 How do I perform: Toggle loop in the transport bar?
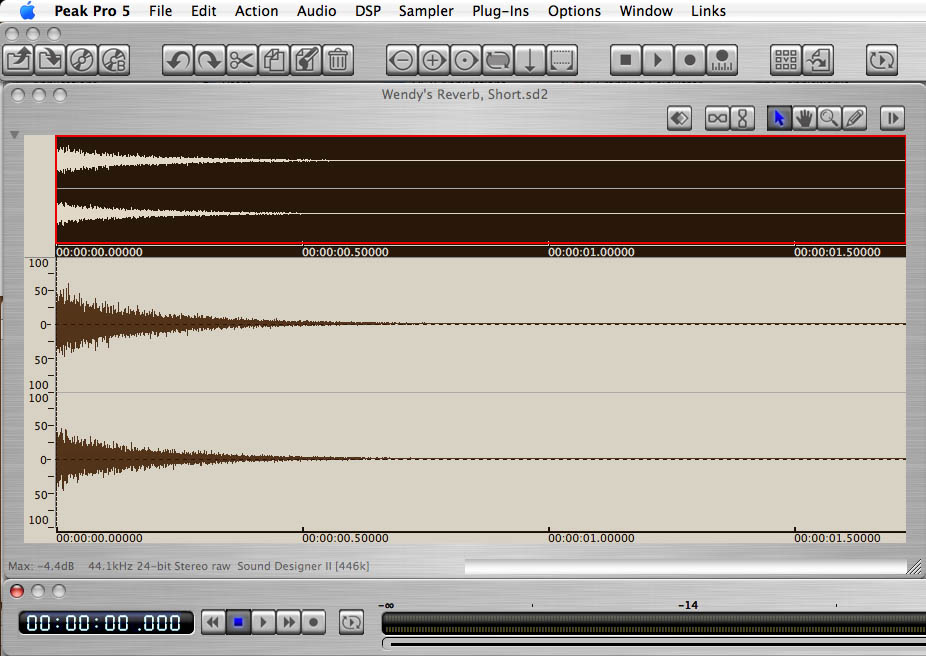click(x=351, y=622)
